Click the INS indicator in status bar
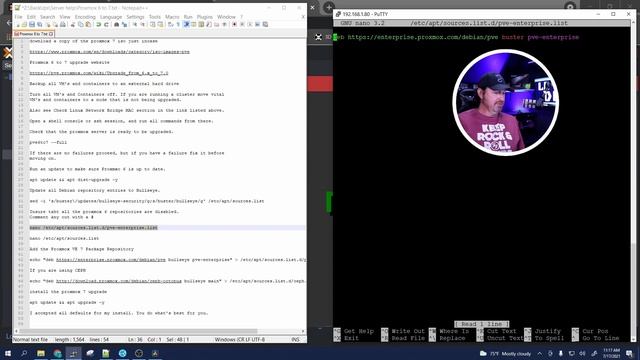The height and width of the screenshot is (360, 640). pos(295,340)
